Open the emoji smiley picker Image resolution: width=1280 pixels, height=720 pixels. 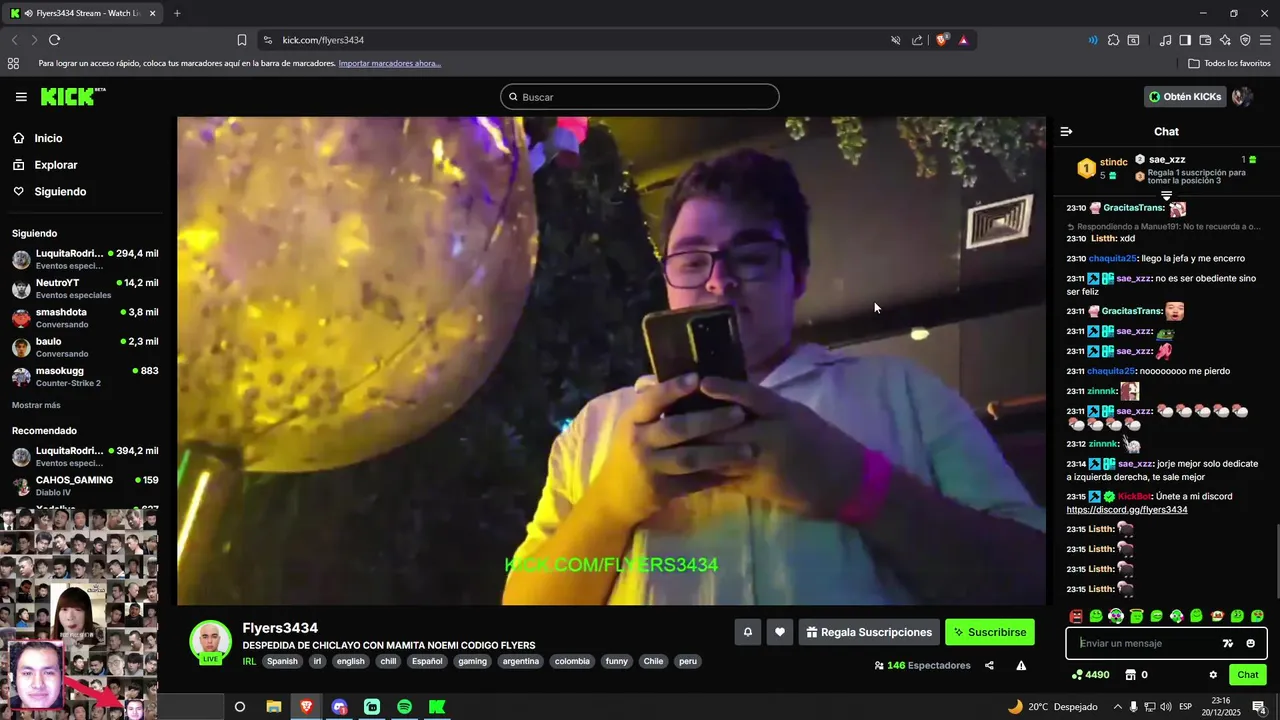click(x=1250, y=643)
